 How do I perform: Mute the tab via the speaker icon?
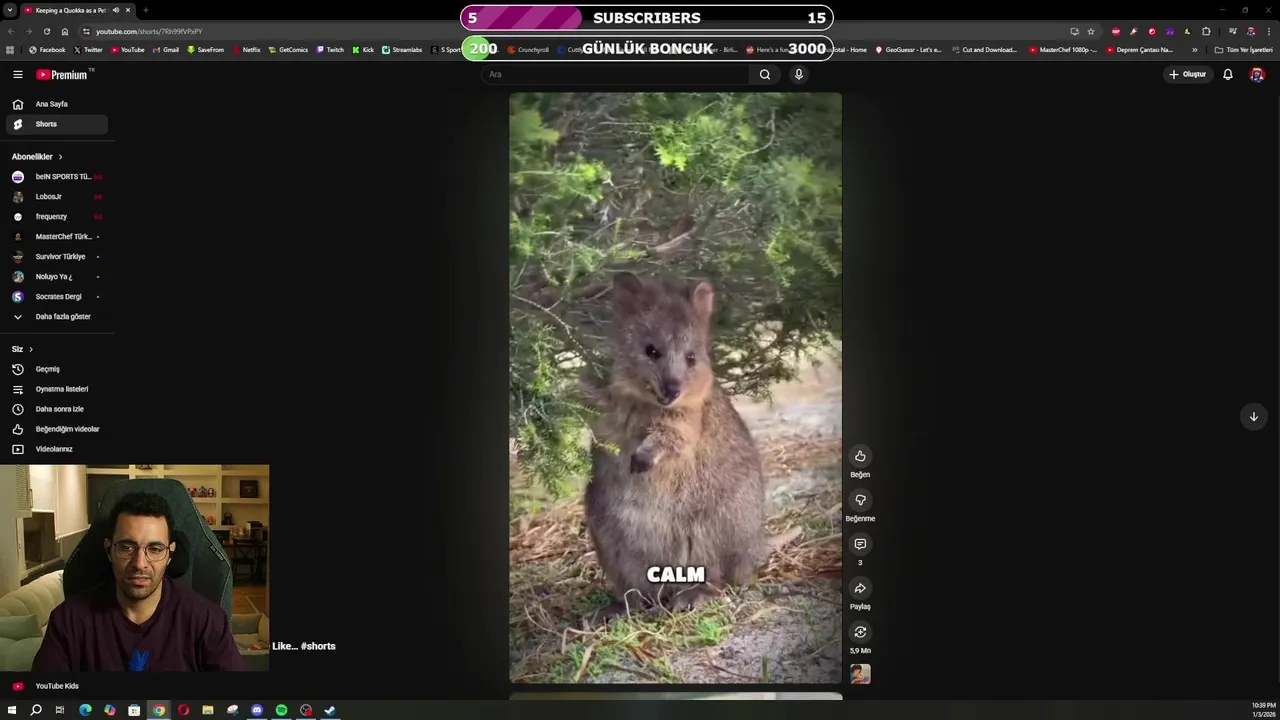[x=115, y=10]
